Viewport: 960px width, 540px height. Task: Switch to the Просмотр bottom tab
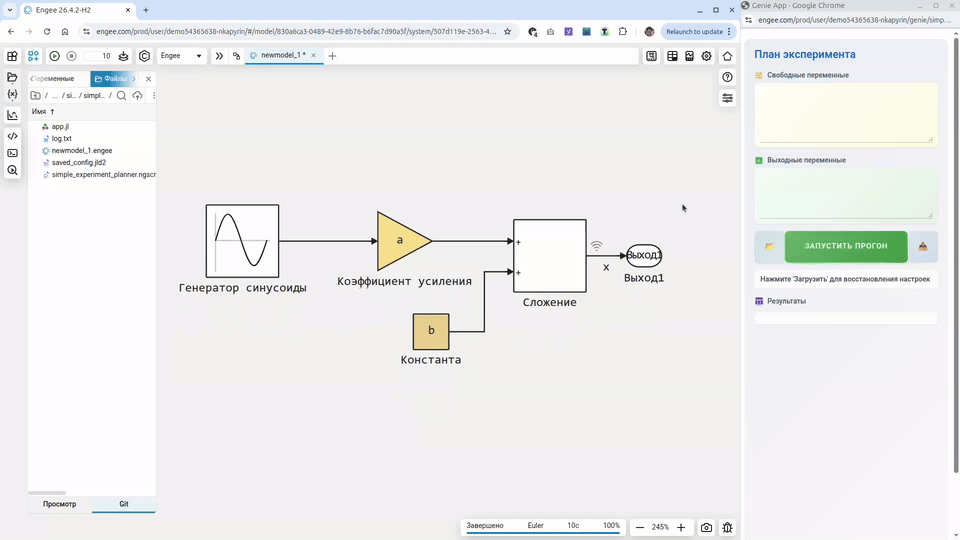(59, 504)
